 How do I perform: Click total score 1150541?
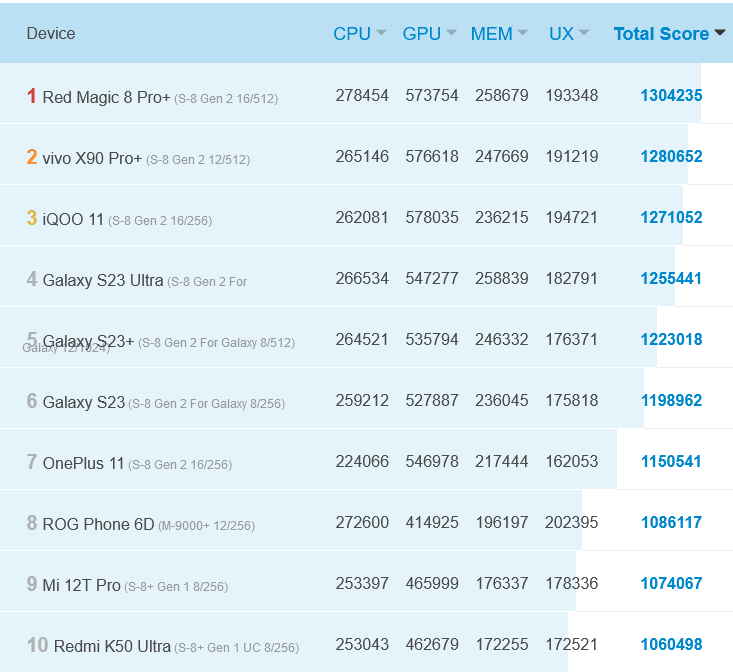pyautogui.click(x=671, y=462)
